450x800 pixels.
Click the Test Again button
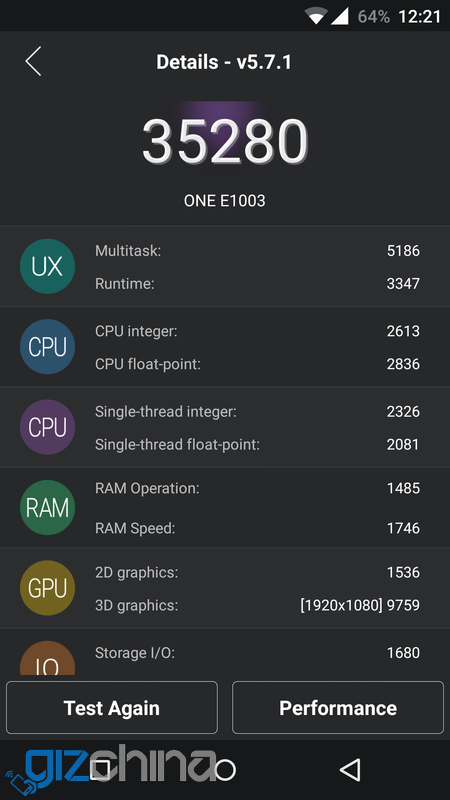pos(112,708)
